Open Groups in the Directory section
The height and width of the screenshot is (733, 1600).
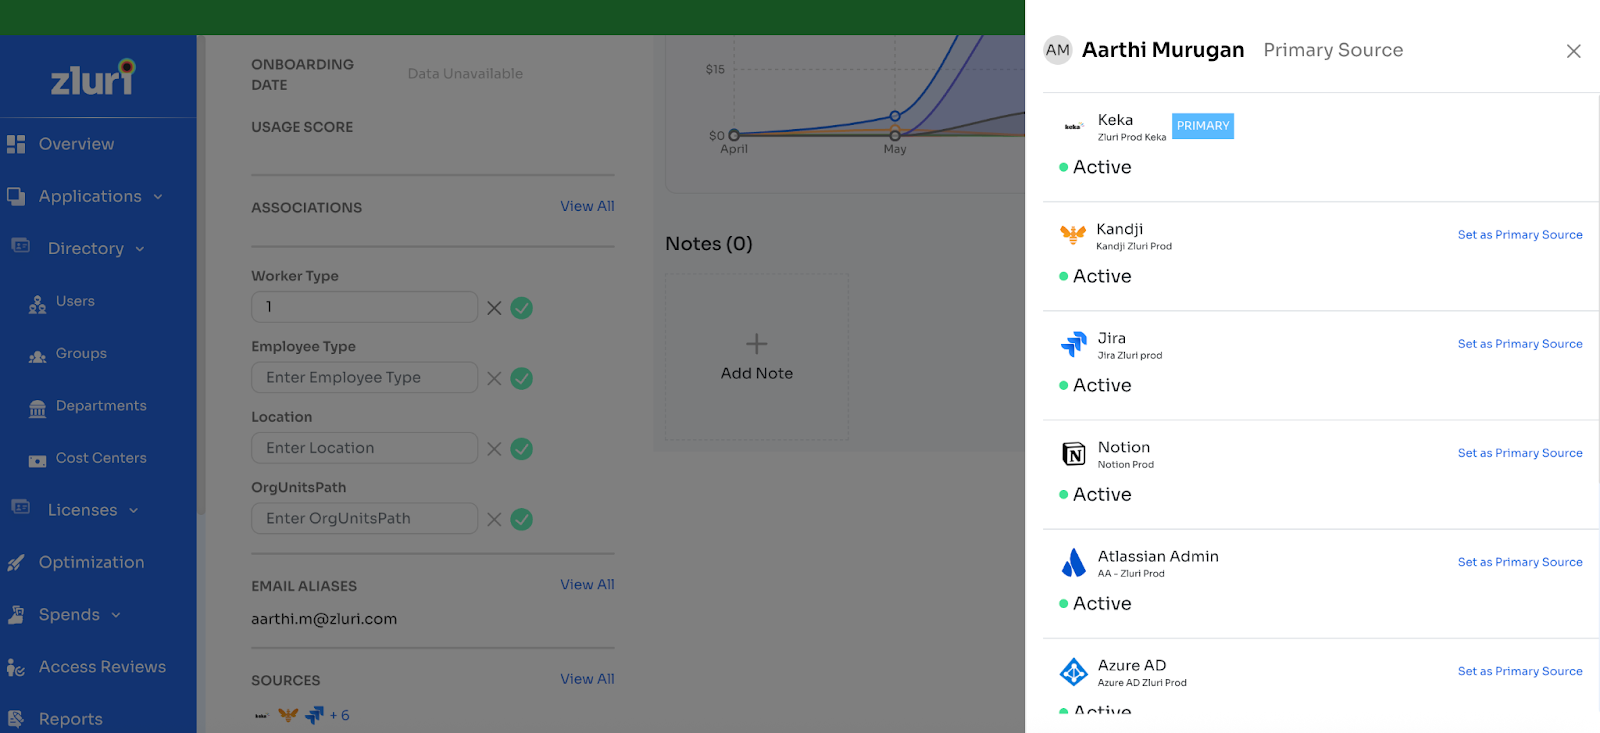(x=81, y=353)
